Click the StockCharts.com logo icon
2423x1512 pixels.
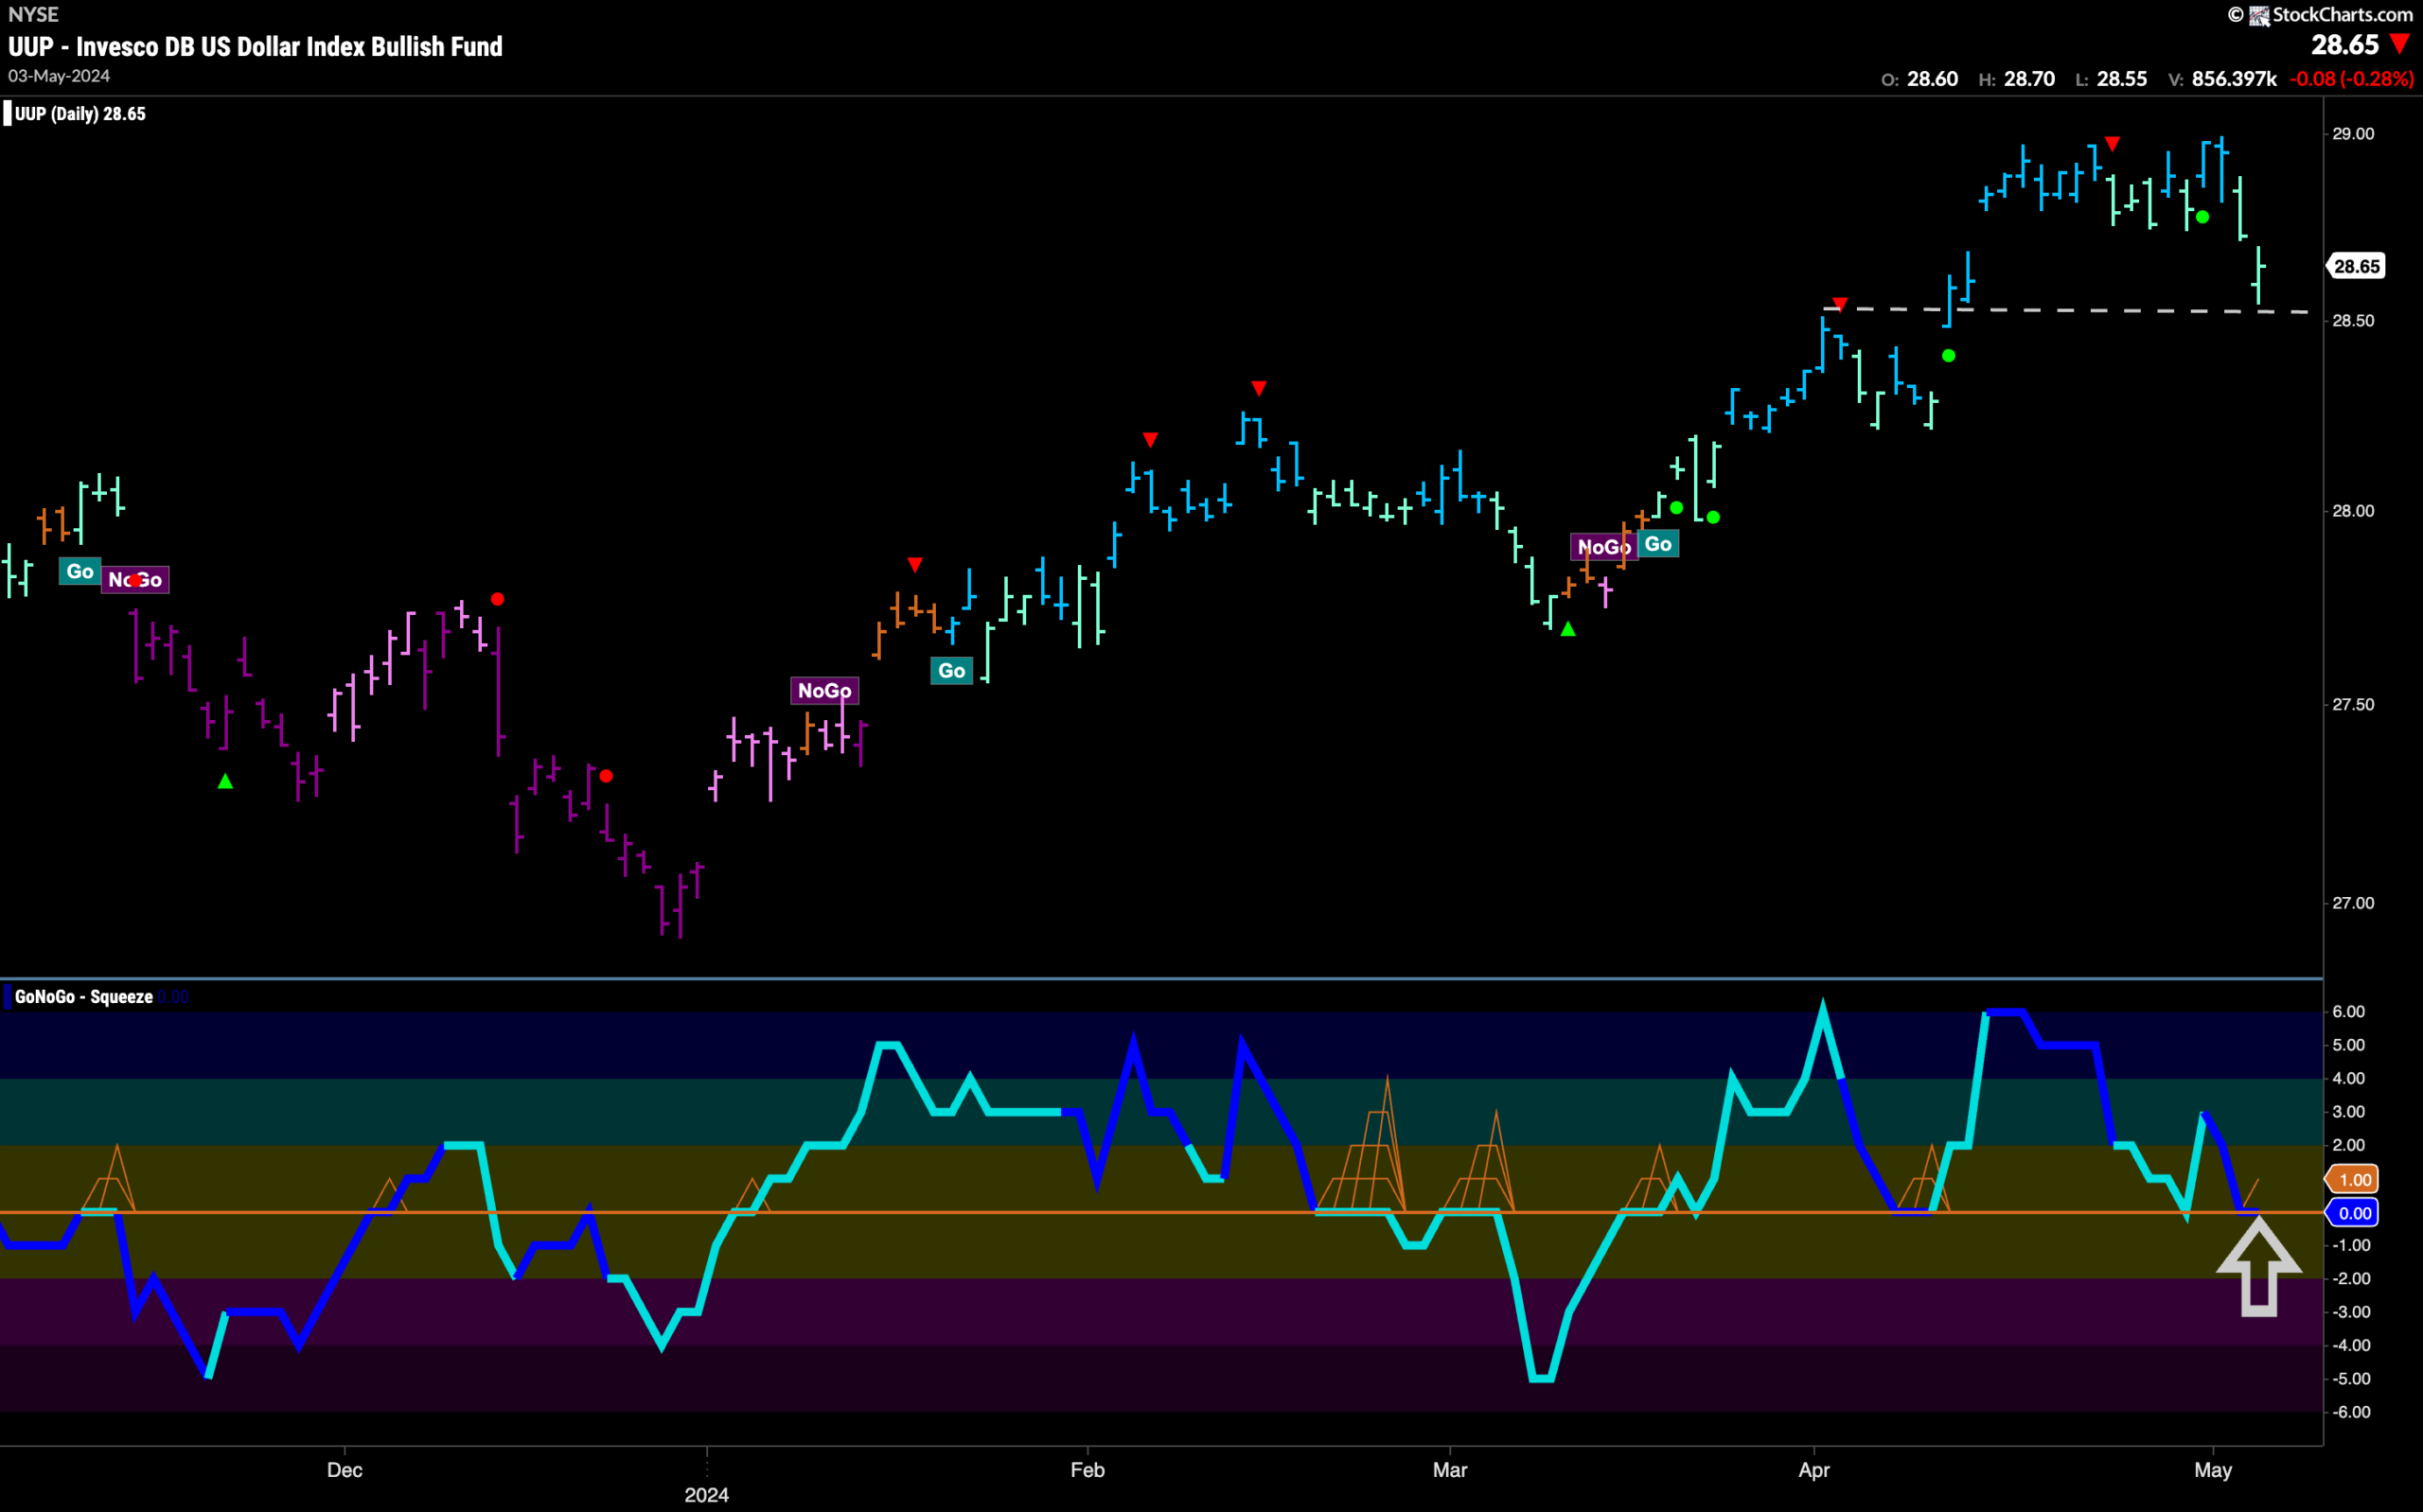(2259, 15)
